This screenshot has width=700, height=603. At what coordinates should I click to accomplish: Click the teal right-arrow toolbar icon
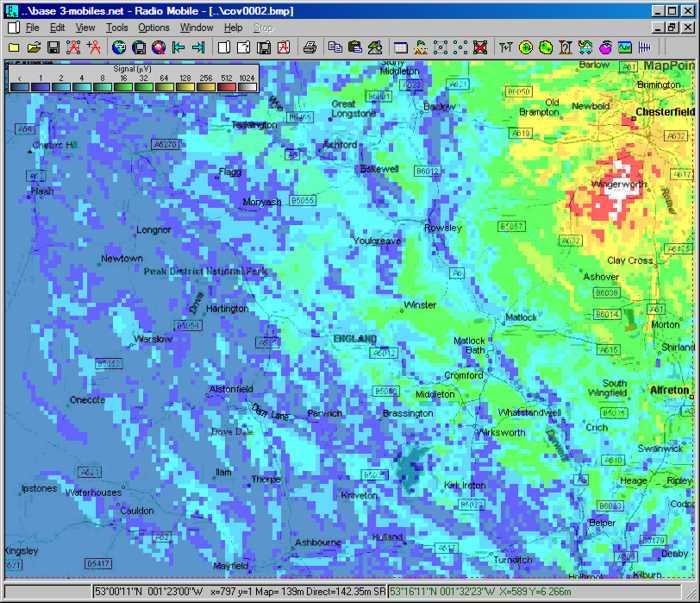click(x=198, y=47)
